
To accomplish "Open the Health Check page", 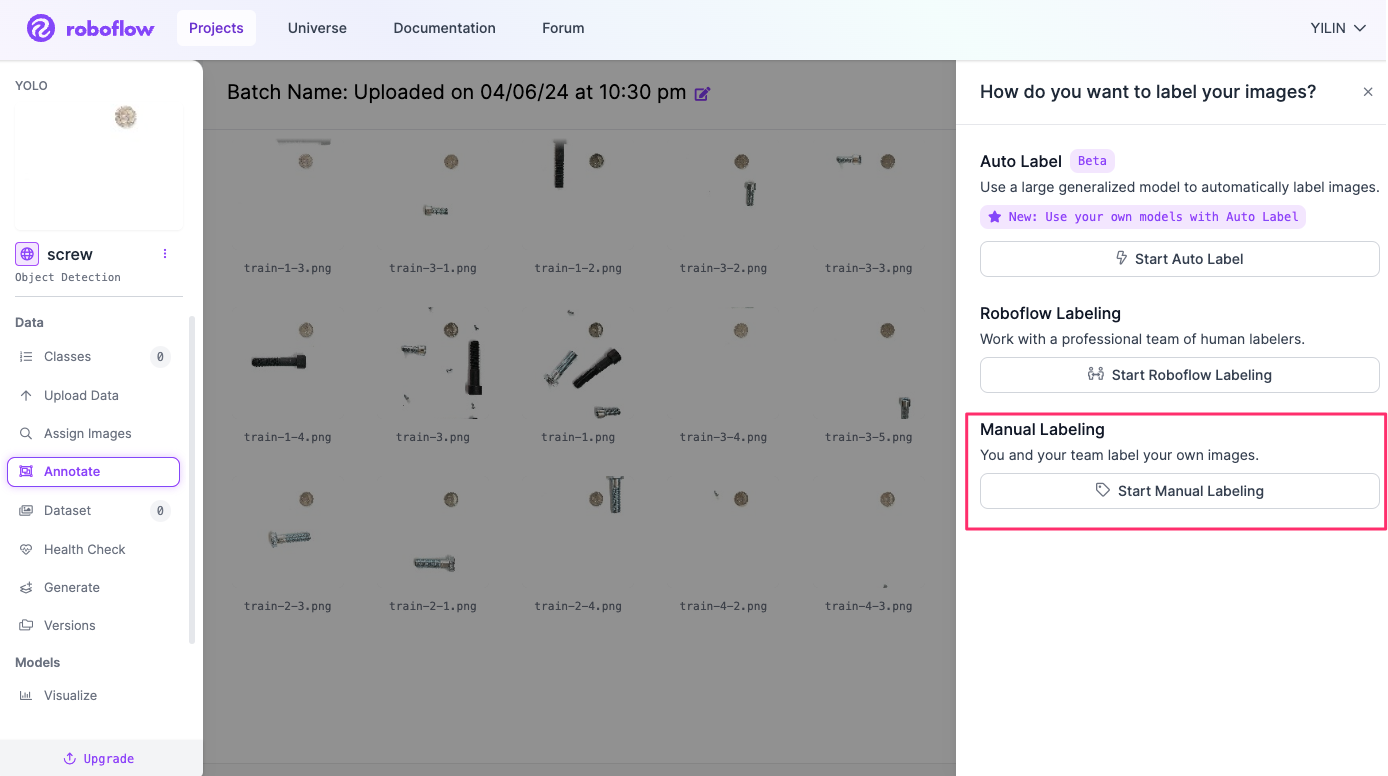I will click(84, 550).
